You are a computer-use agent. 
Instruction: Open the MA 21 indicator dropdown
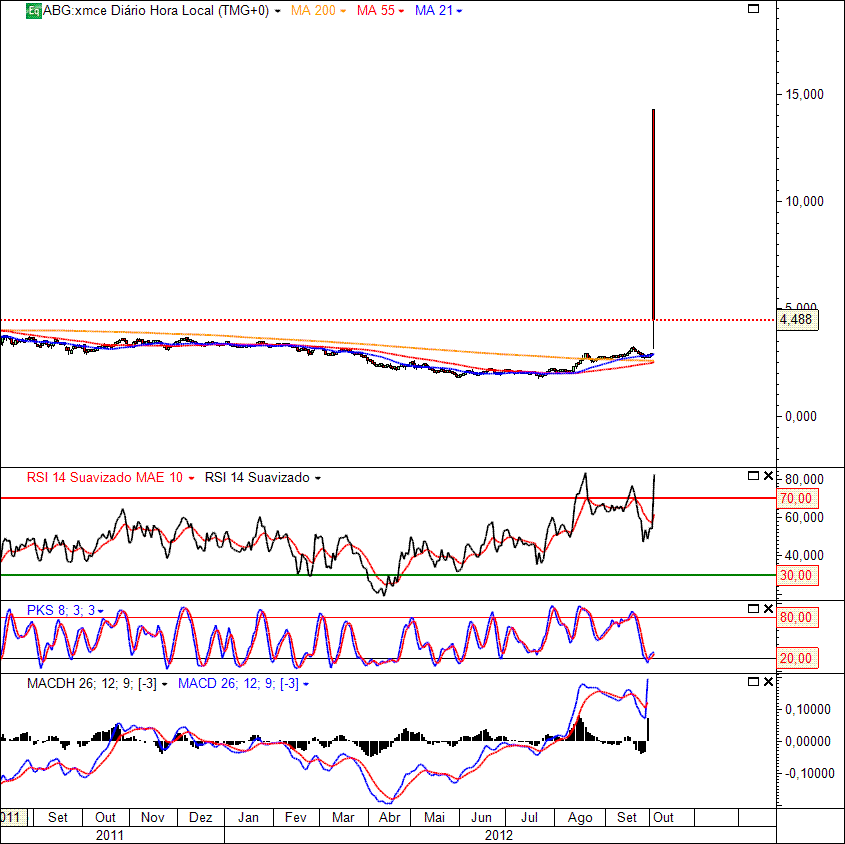point(459,11)
